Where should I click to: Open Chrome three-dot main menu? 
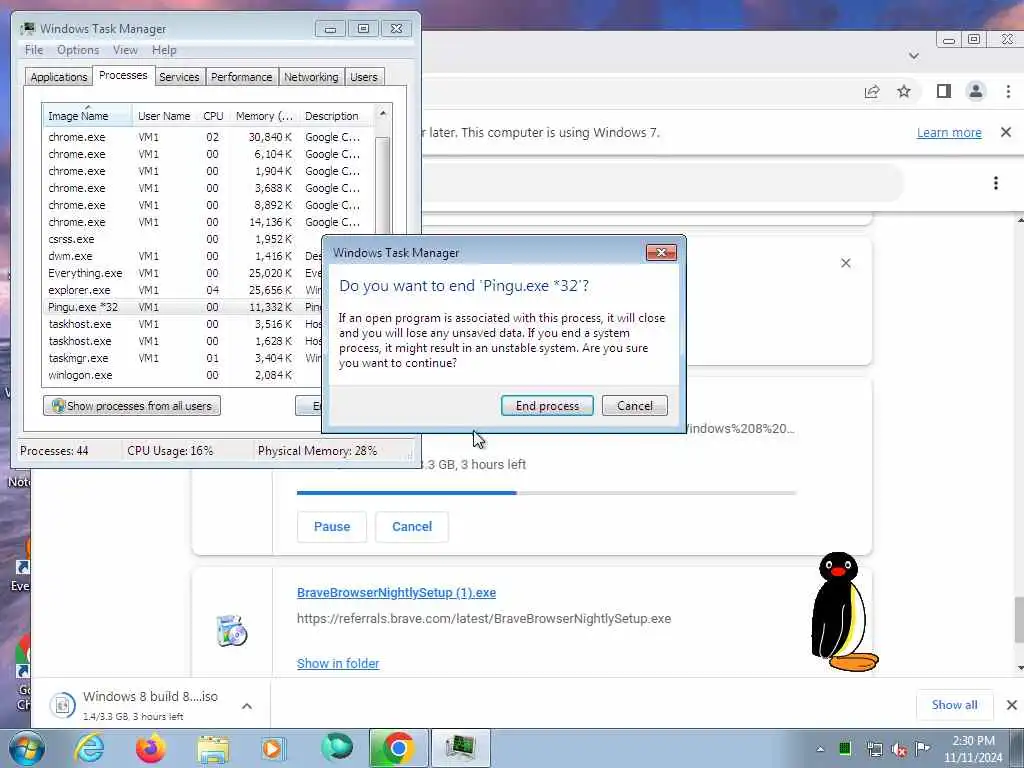coord(1008,91)
